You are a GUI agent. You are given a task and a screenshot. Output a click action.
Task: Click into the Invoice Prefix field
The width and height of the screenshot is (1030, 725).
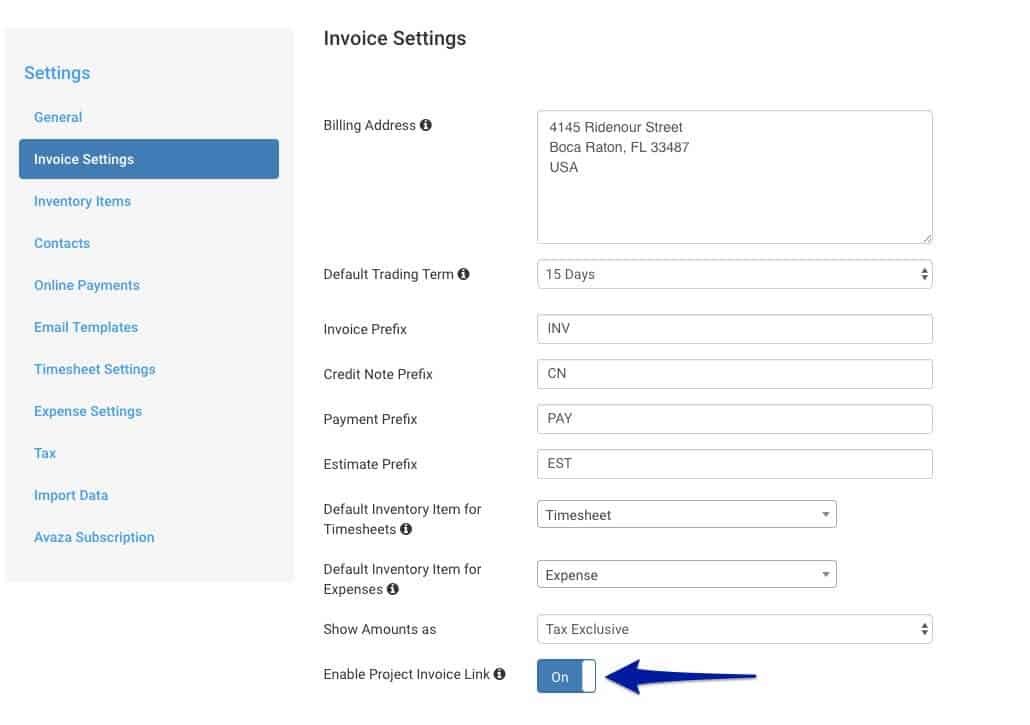(x=735, y=328)
